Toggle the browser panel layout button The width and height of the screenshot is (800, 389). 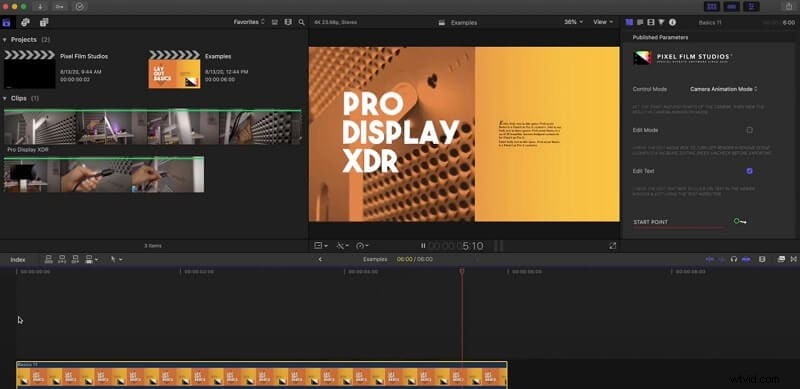click(712, 7)
